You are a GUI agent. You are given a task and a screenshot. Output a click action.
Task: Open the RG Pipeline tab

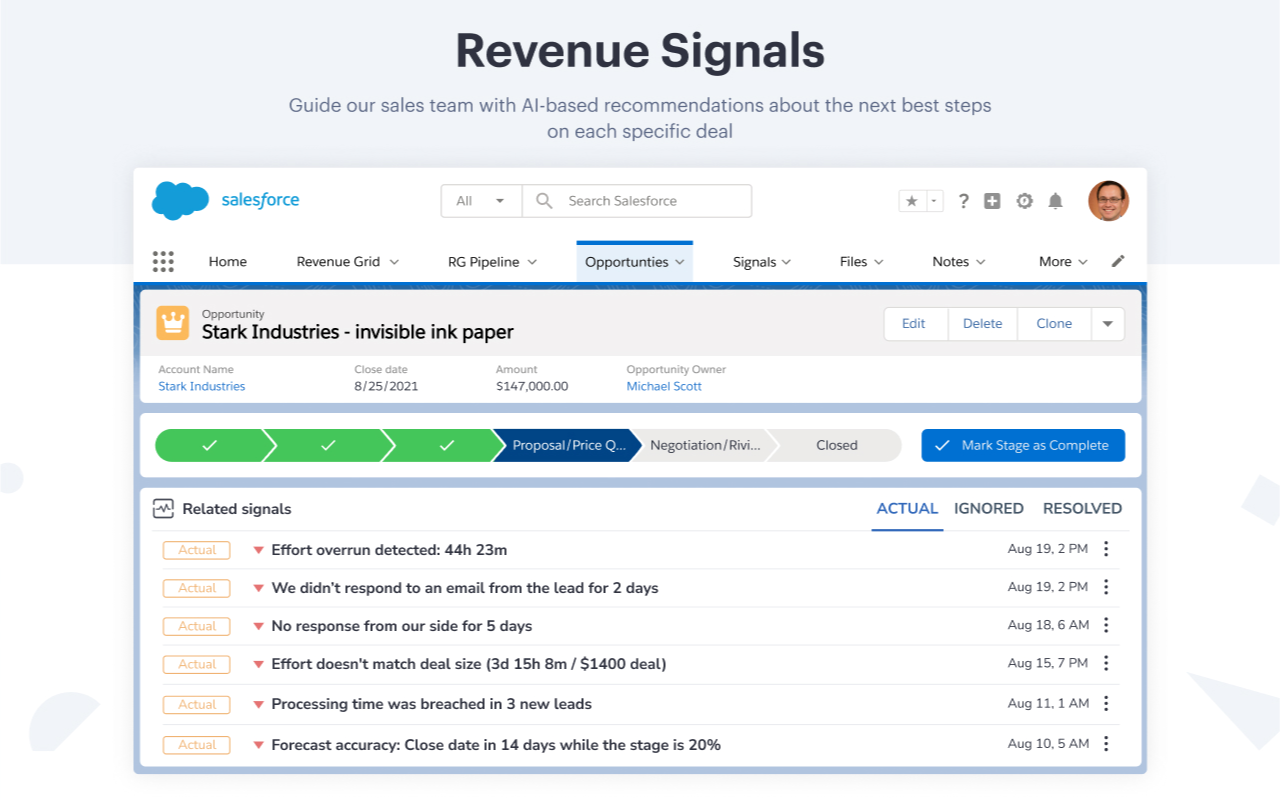click(x=483, y=262)
